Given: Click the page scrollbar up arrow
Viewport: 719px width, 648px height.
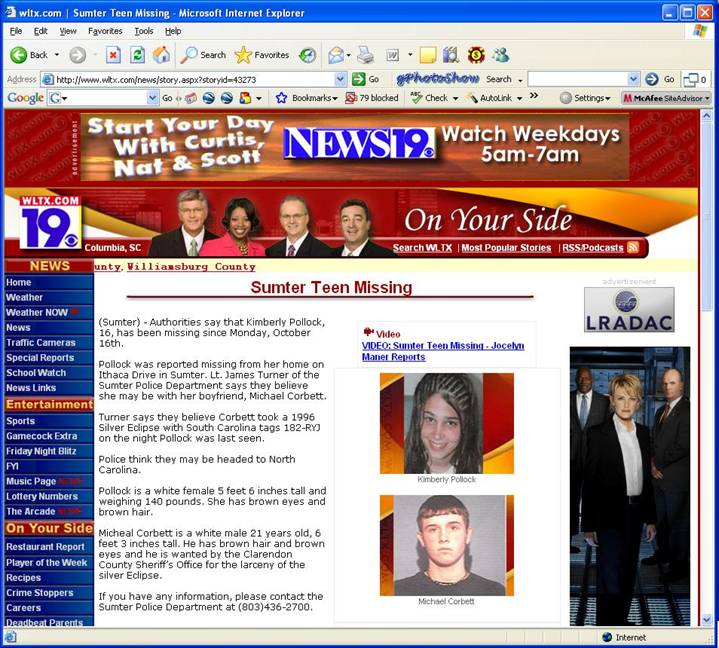Looking at the screenshot, I should (706, 115).
